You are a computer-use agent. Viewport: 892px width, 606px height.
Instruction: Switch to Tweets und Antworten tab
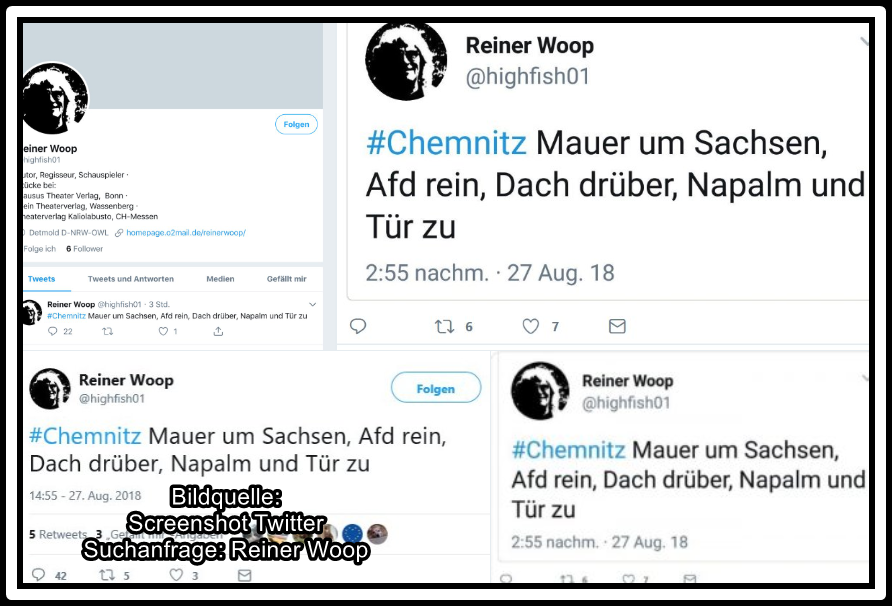131,279
